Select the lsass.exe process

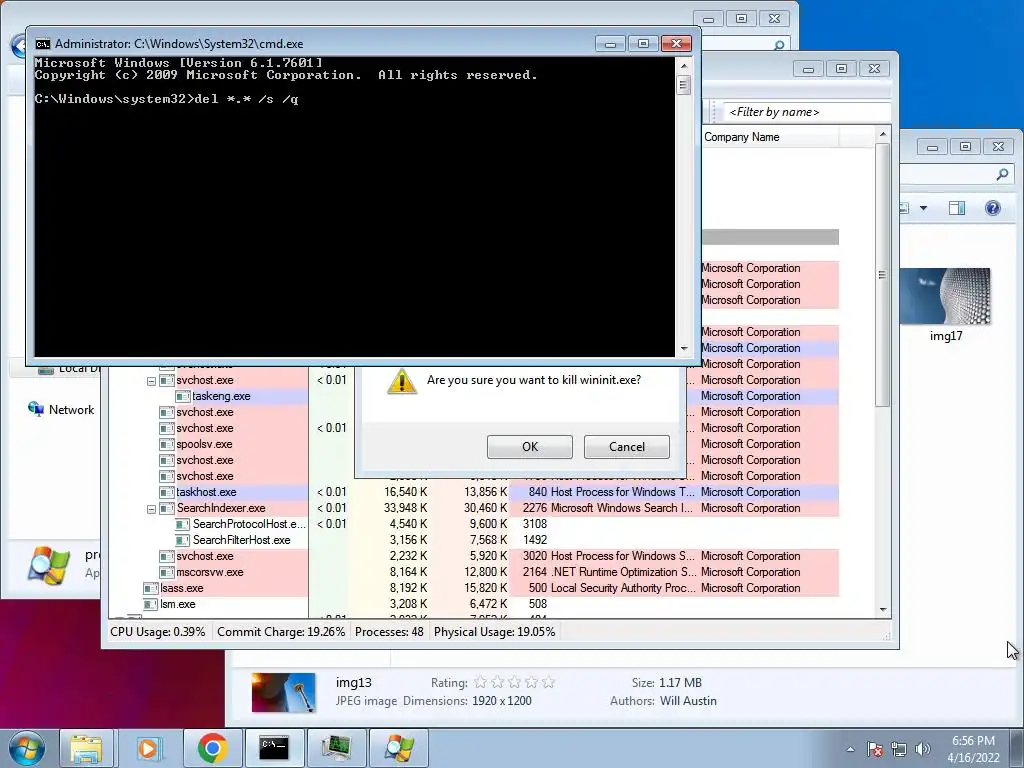pyautogui.click(x=182, y=588)
